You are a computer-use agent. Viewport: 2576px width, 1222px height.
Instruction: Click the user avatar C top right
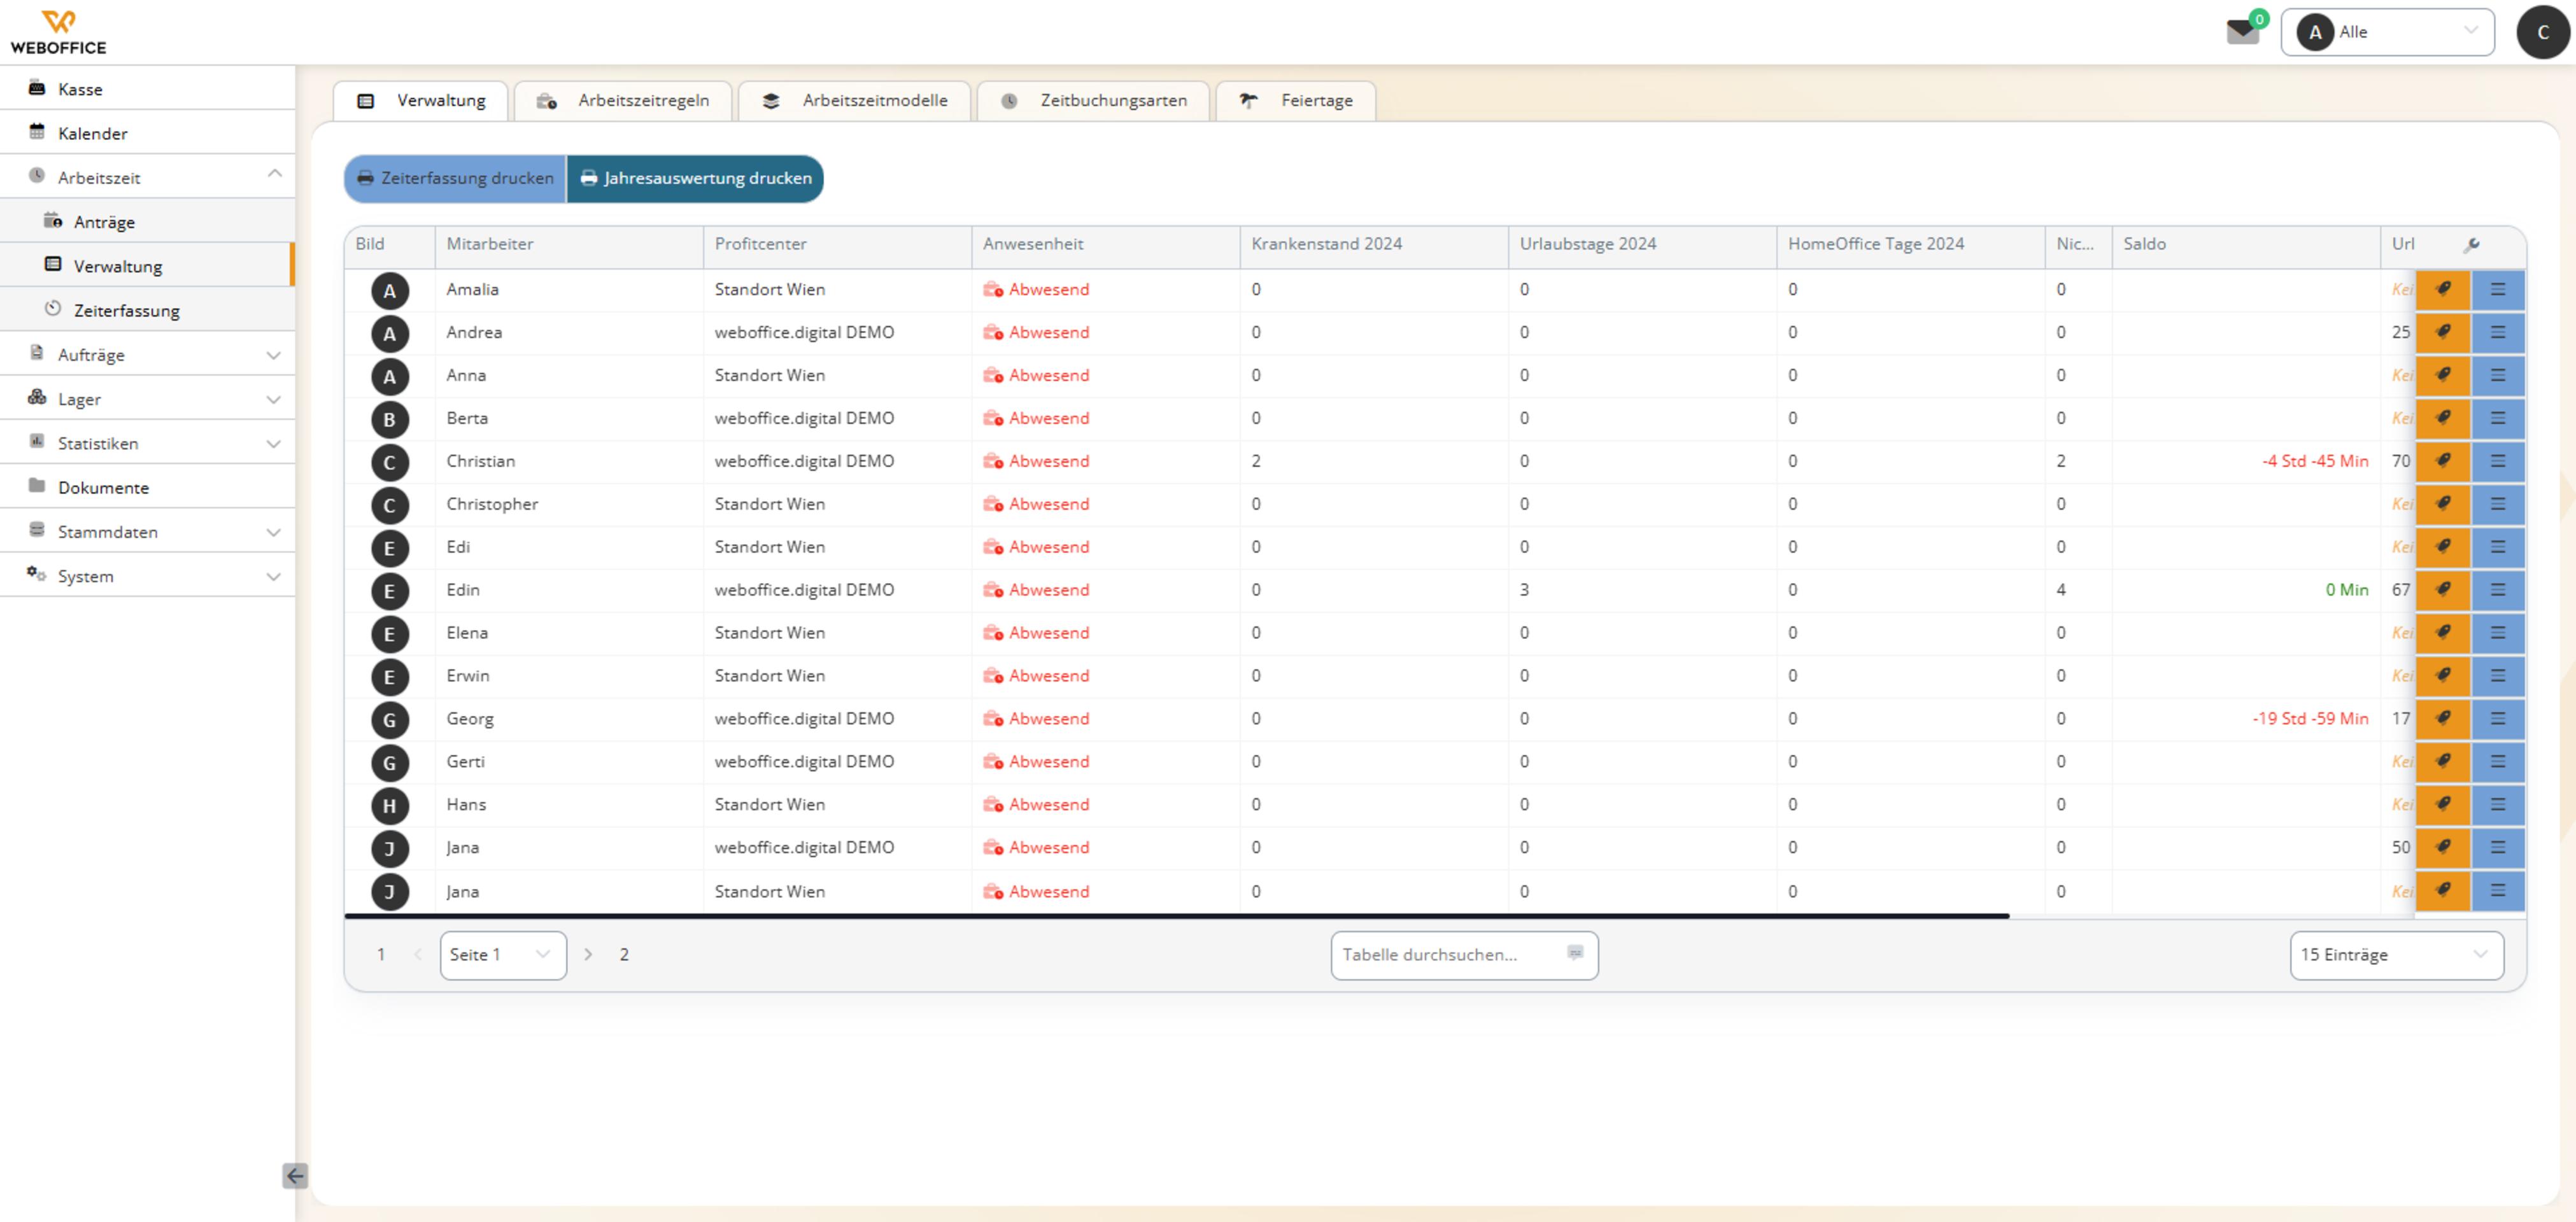[2542, 32]
